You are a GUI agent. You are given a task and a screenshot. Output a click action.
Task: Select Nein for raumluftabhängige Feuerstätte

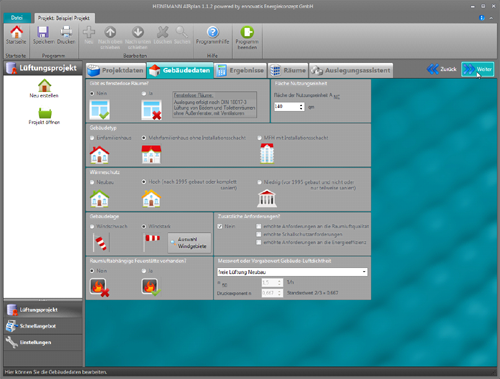92,271
